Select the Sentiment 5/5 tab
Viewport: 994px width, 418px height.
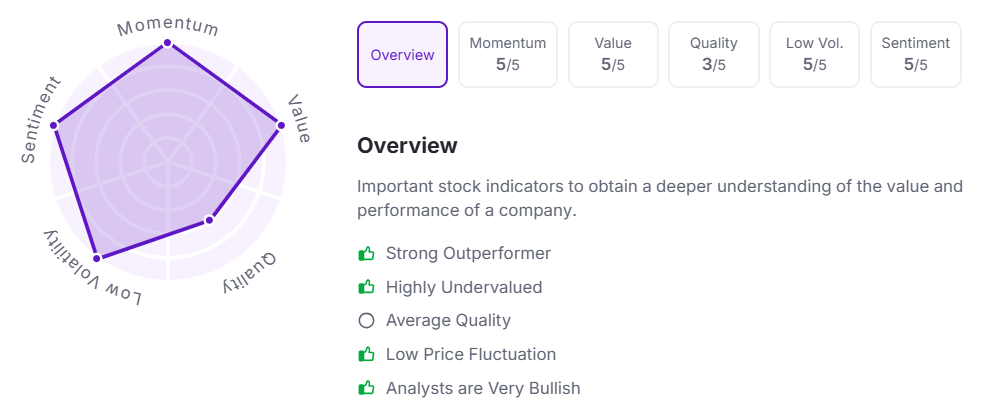[916, 55]
